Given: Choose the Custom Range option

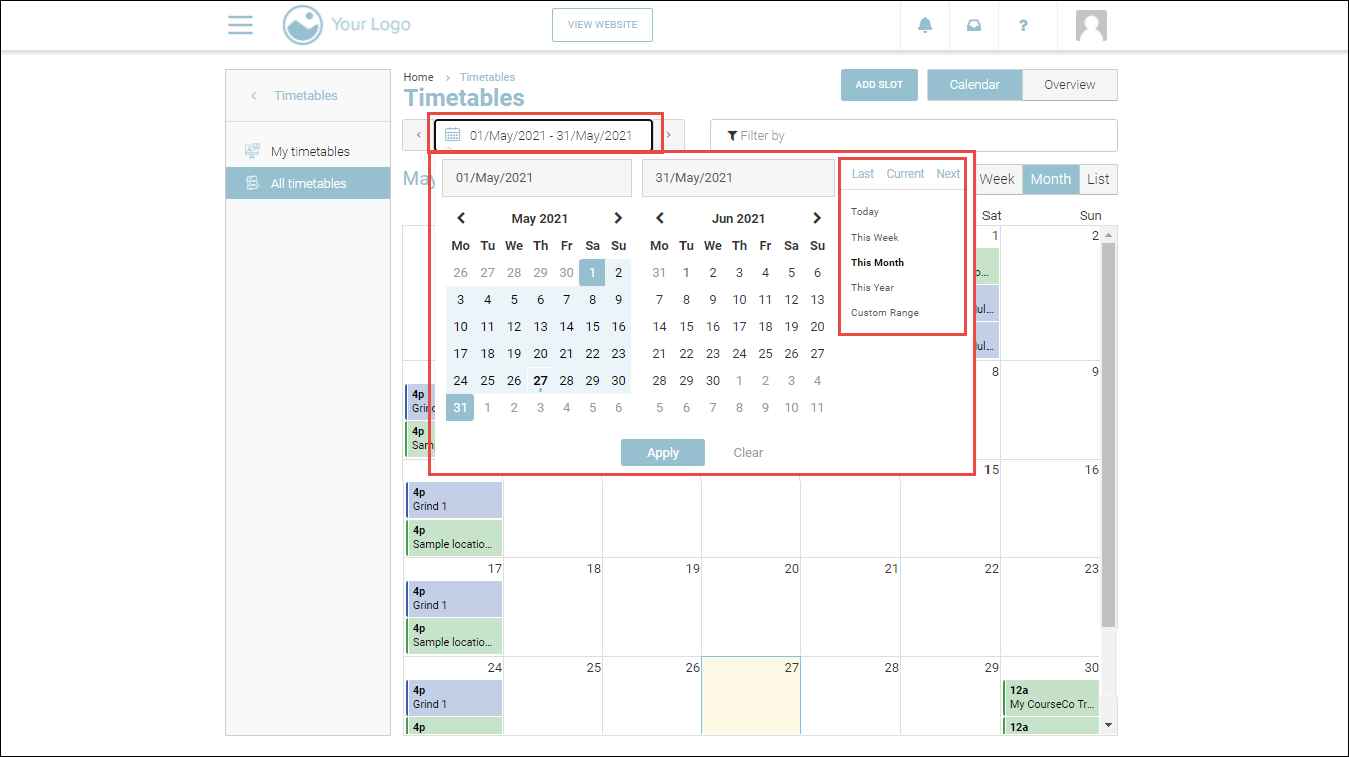Looking at the screenshot, I should click(x=885, y=312).
